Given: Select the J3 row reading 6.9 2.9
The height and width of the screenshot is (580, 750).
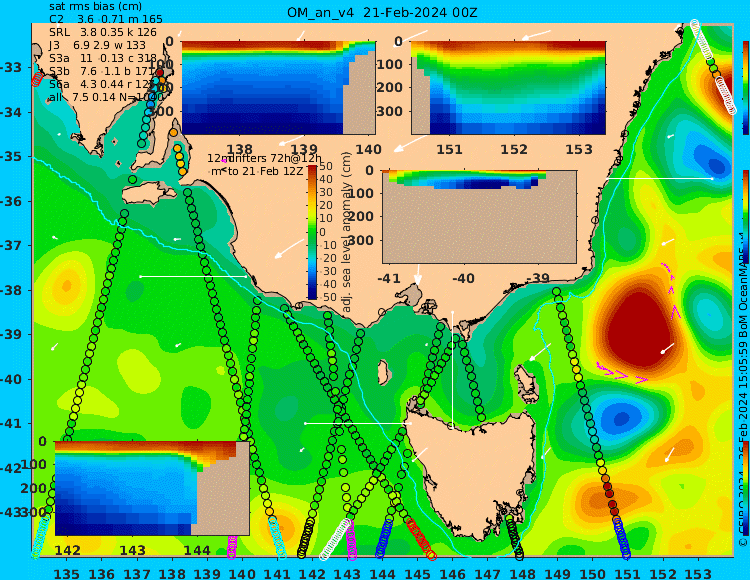Looking at the screenshot, I should tap(98, 45).
